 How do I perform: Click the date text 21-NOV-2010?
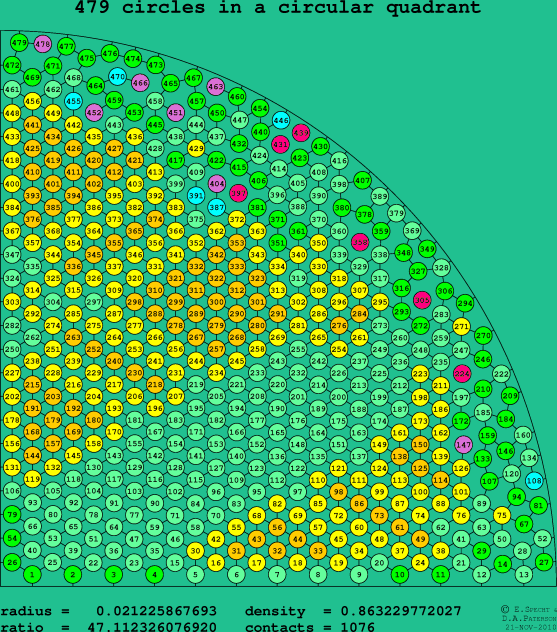tap(531, 627)
